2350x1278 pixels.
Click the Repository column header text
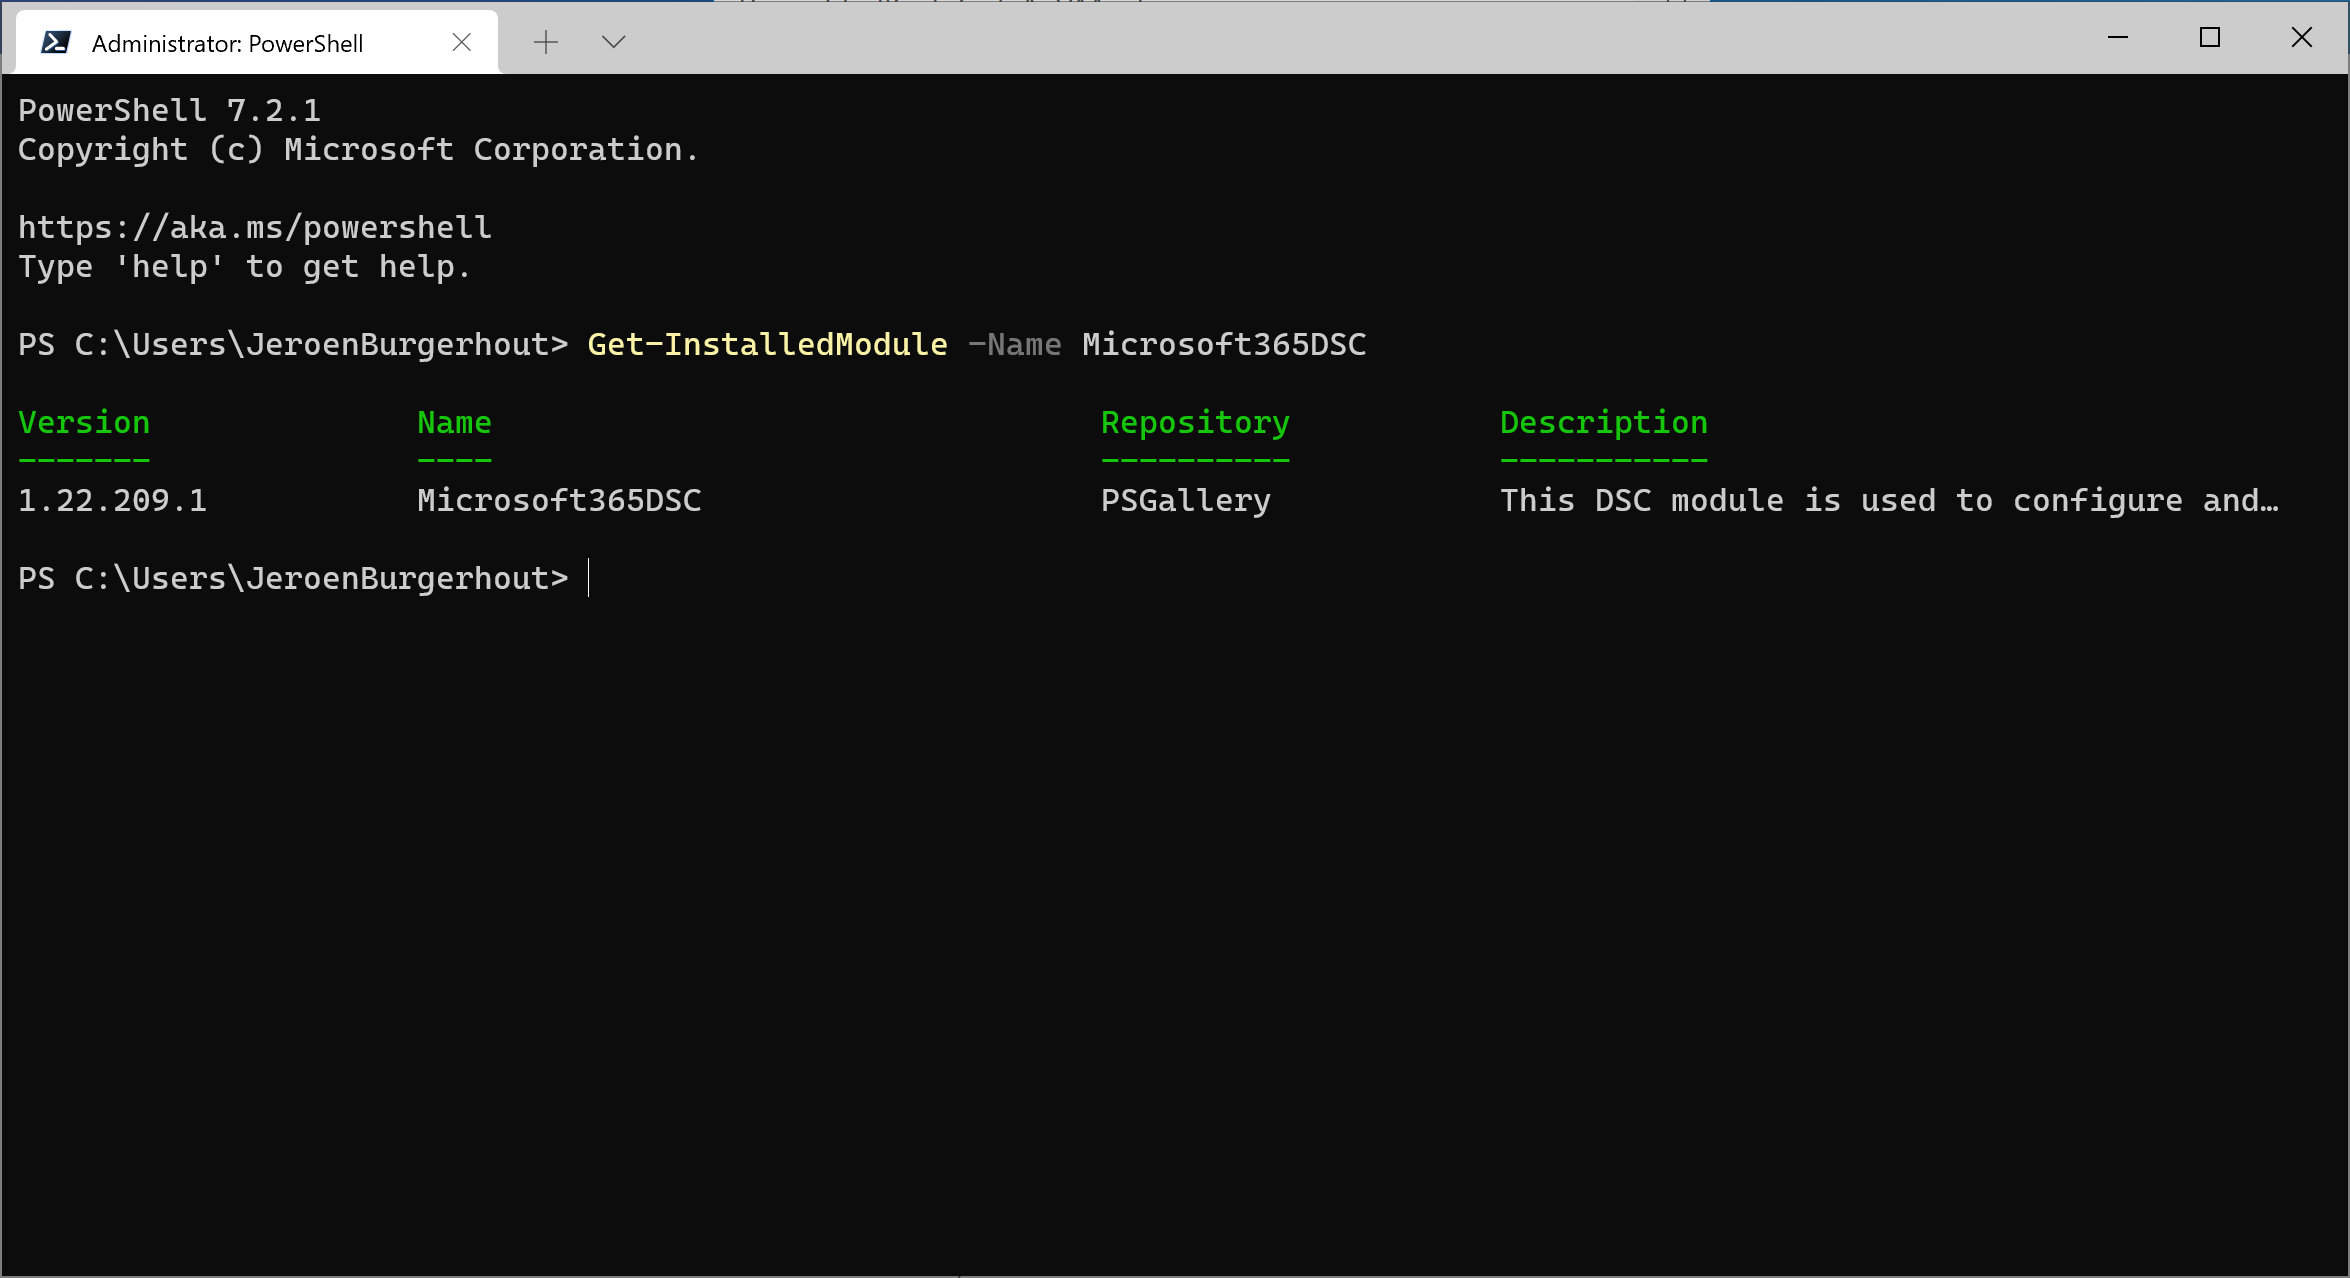1195,421
